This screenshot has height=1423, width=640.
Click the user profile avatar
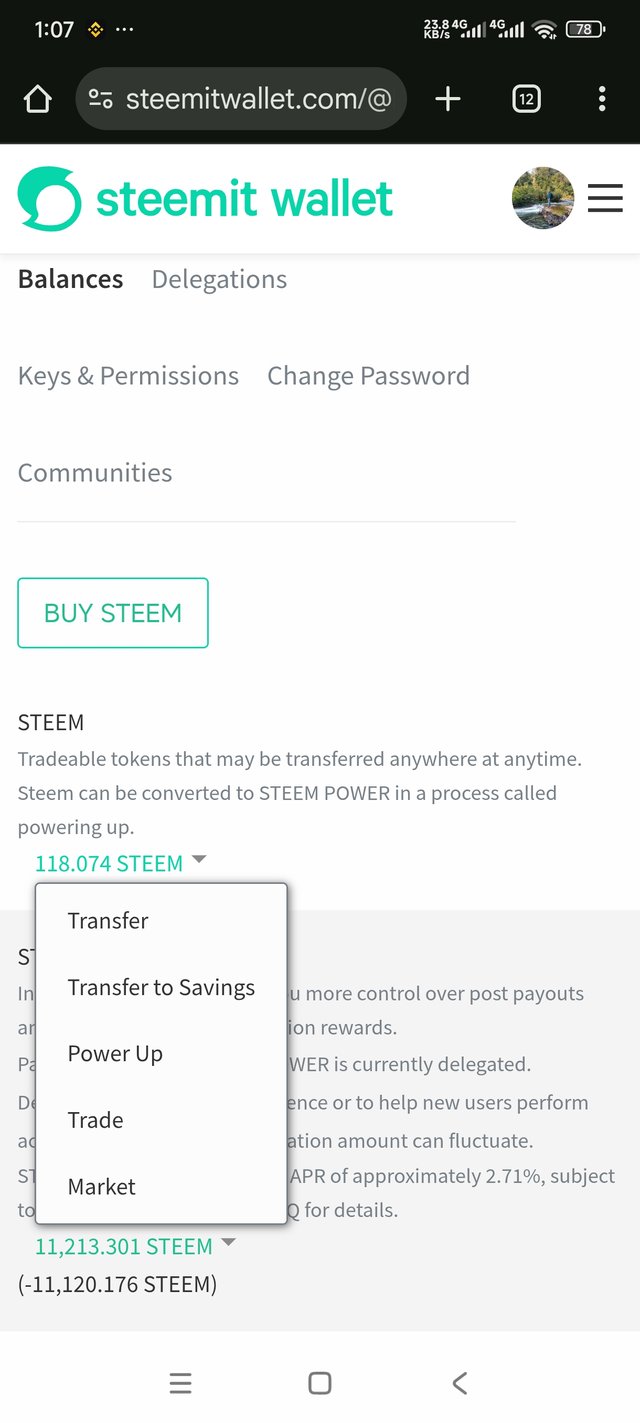[x=543, y=198]
